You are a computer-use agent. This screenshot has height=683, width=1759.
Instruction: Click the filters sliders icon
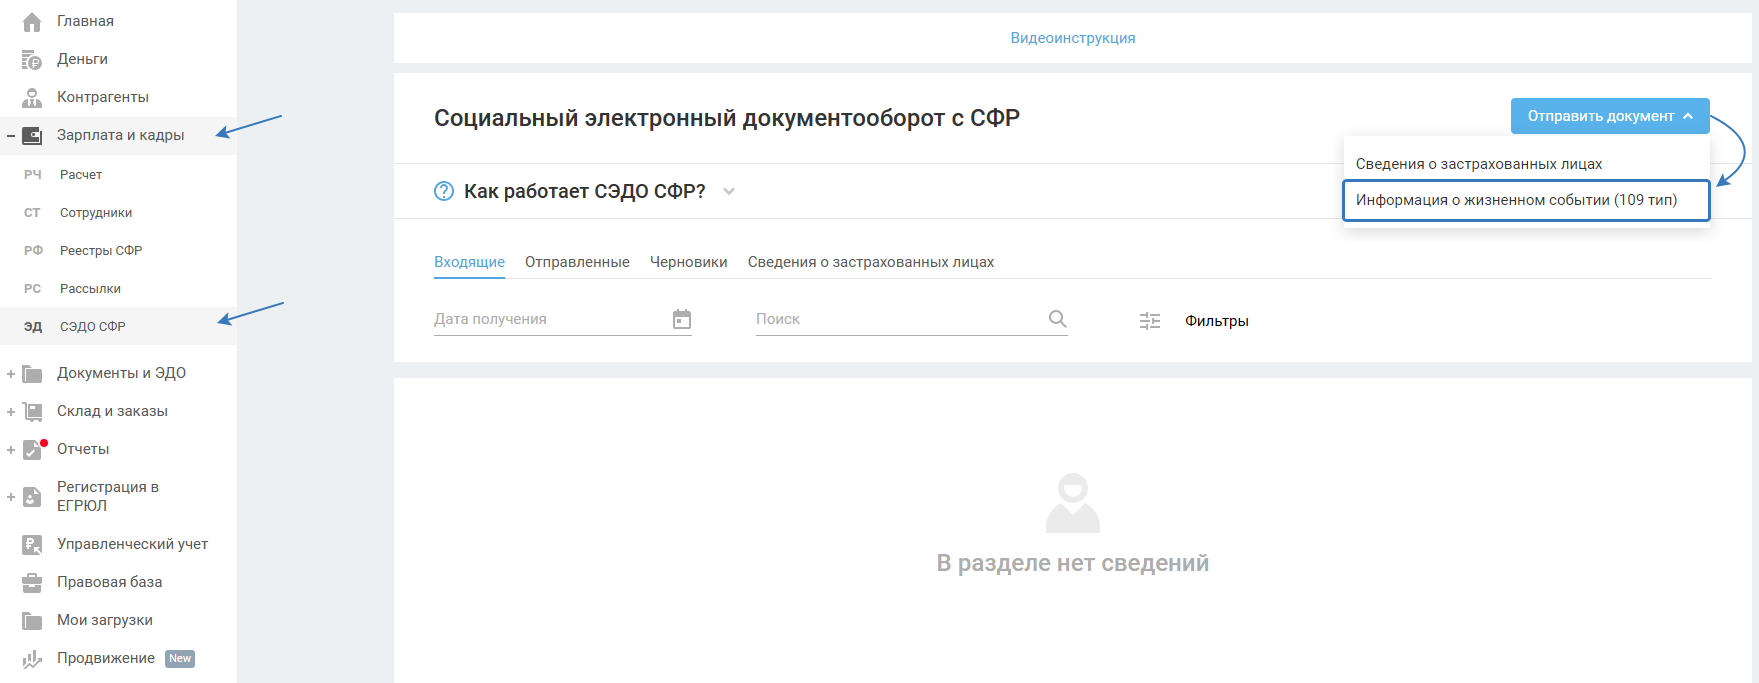tap(1150, 321)
